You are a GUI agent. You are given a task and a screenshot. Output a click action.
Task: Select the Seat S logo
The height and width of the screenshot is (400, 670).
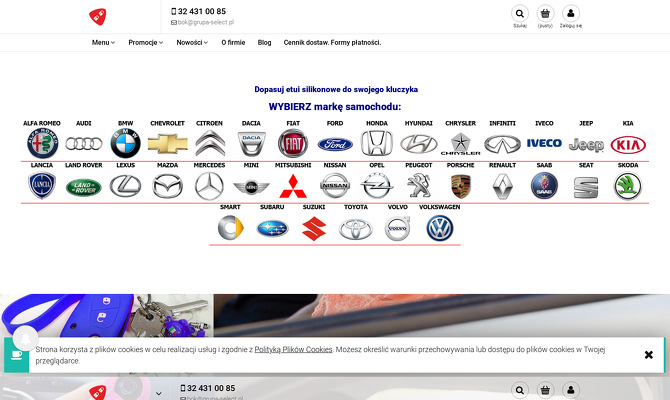coord(586,188)
